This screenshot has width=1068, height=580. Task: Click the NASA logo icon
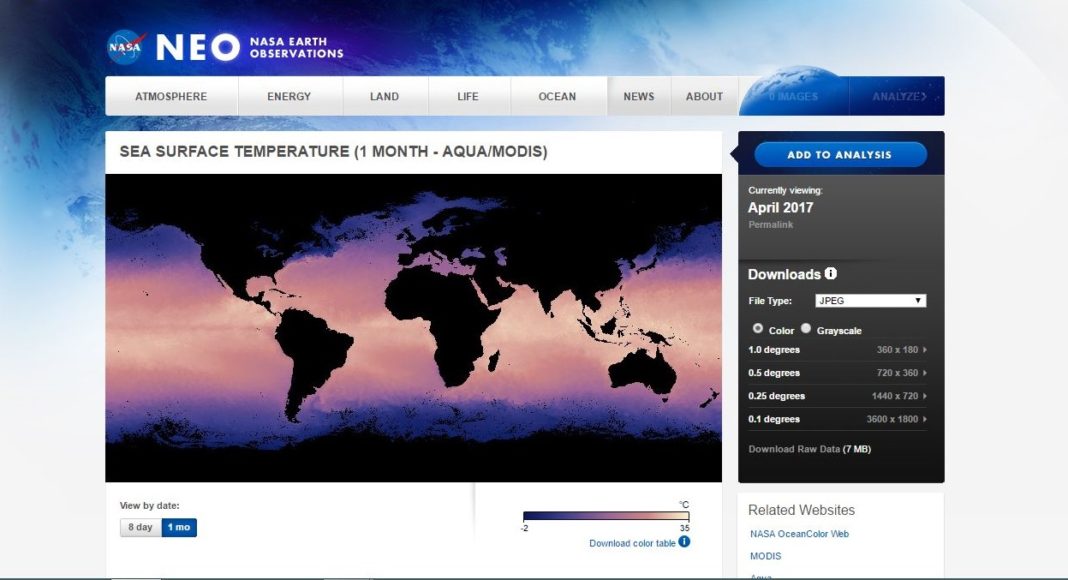pos(126,46)
